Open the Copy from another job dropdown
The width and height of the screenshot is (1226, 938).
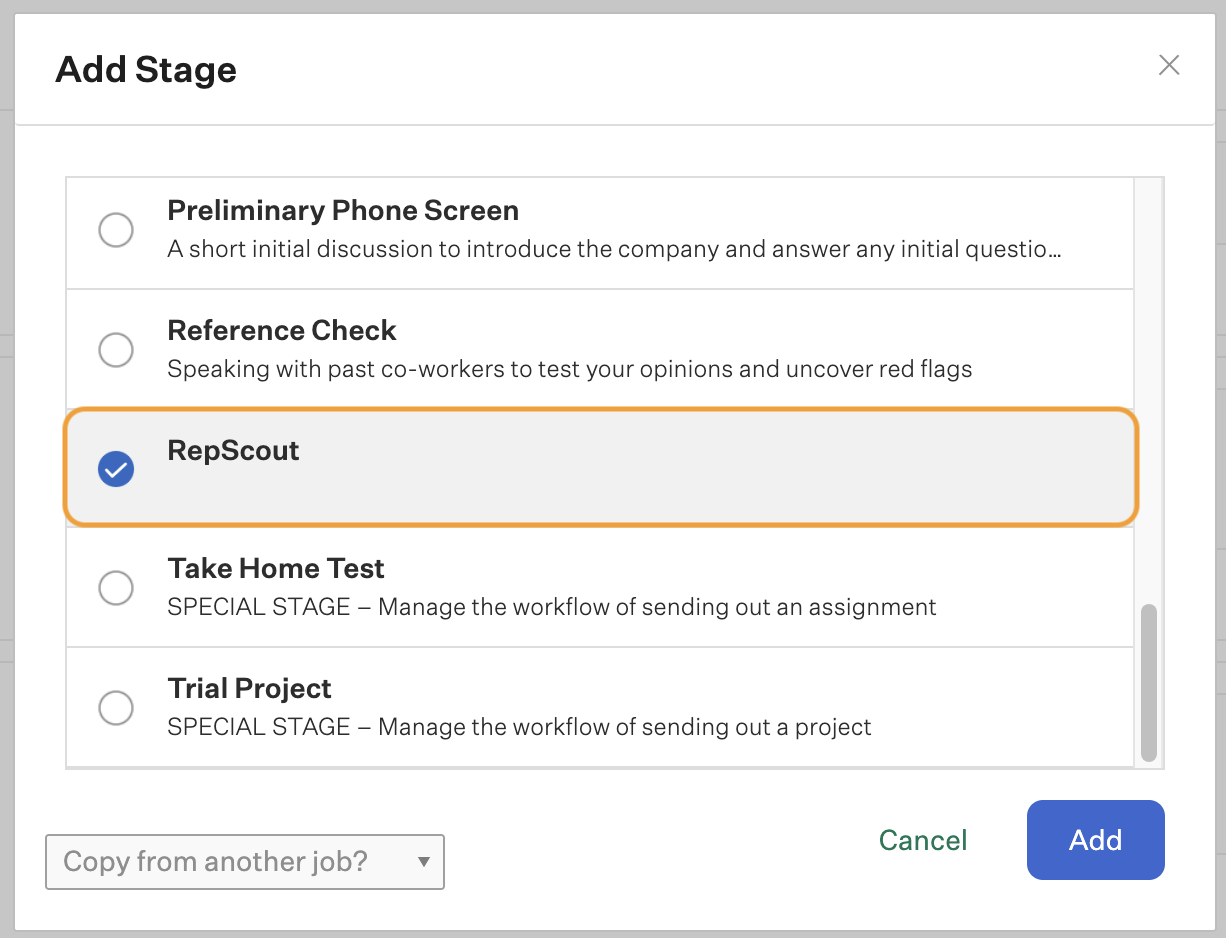click(x=245, y=862)
